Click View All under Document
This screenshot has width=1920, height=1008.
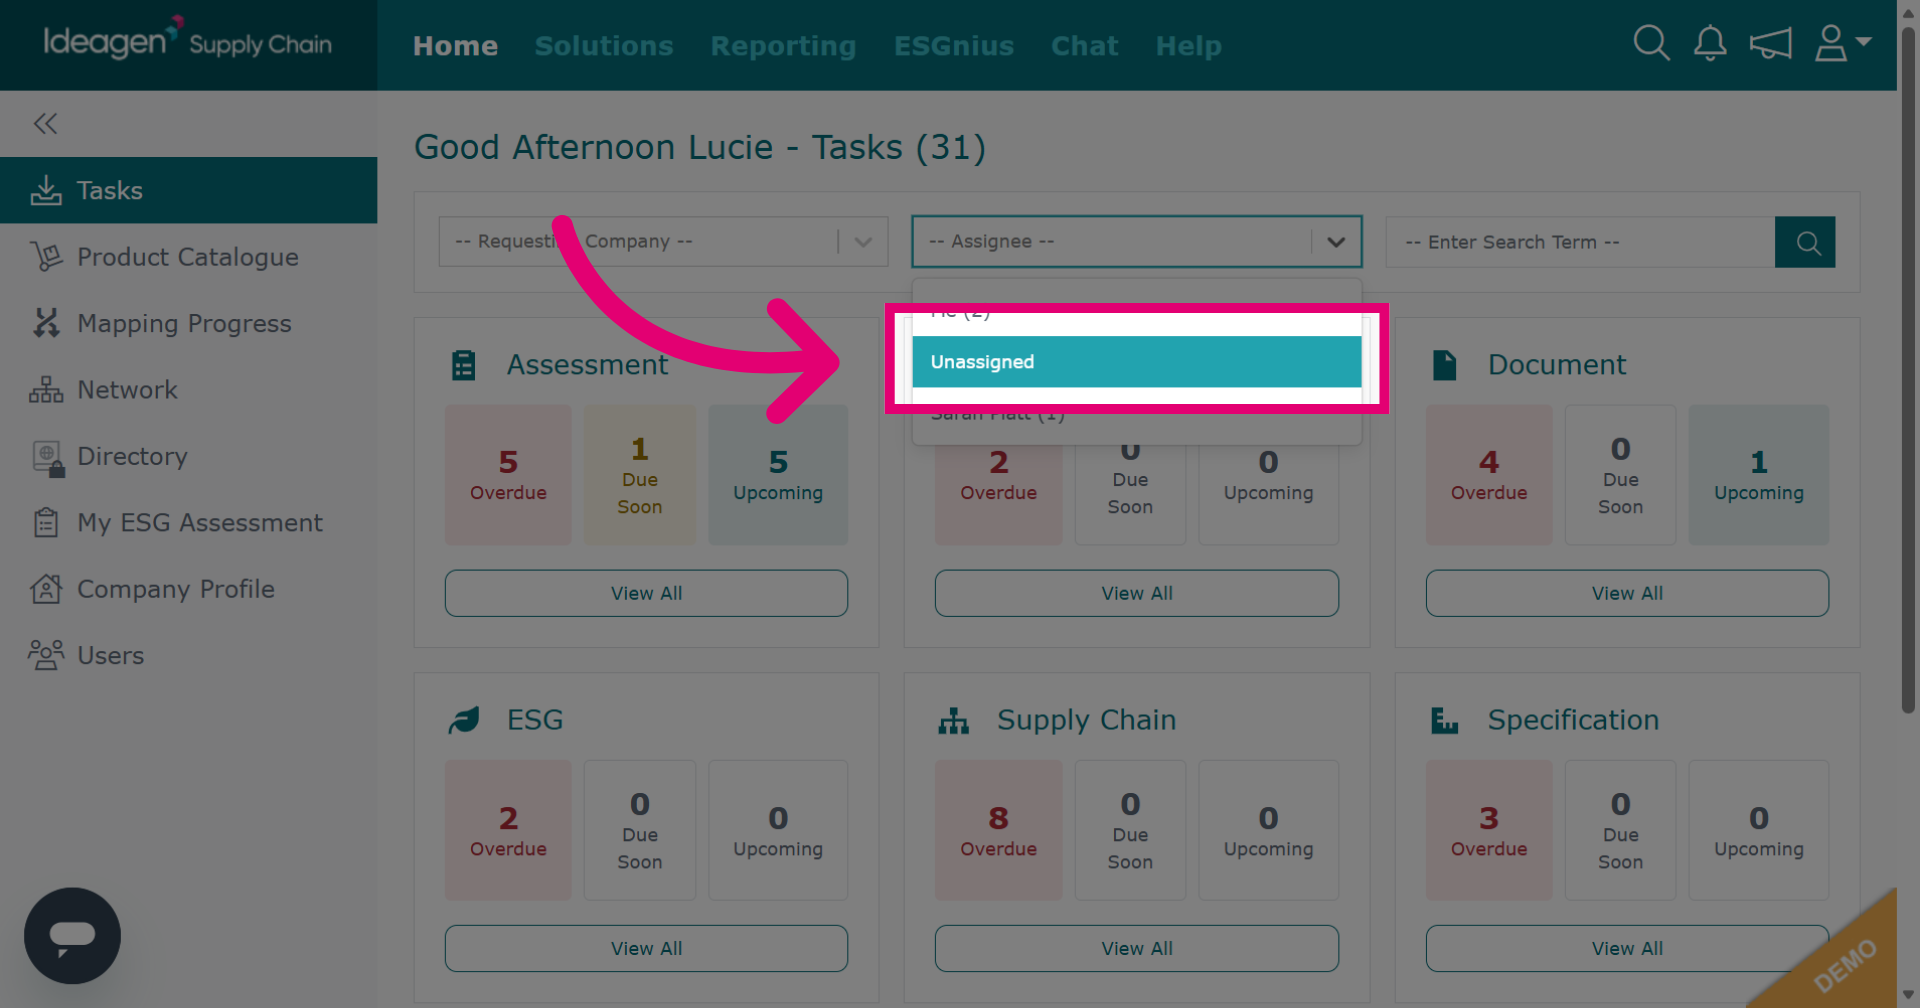(x=1627, y=593)
